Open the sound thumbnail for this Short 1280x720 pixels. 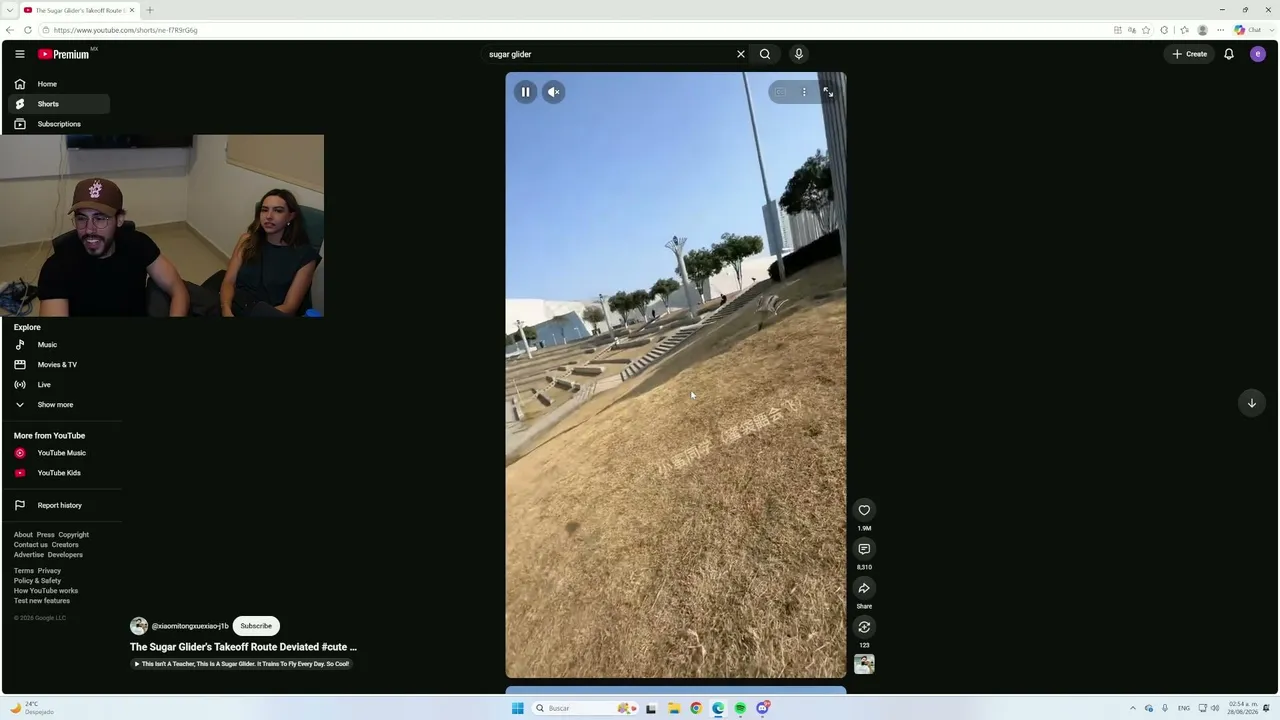(864, 665)
